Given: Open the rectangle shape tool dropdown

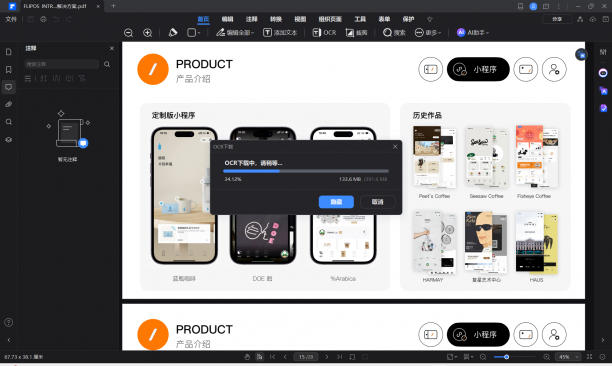Looking at the screenshot, I should [x=193, y=33].
